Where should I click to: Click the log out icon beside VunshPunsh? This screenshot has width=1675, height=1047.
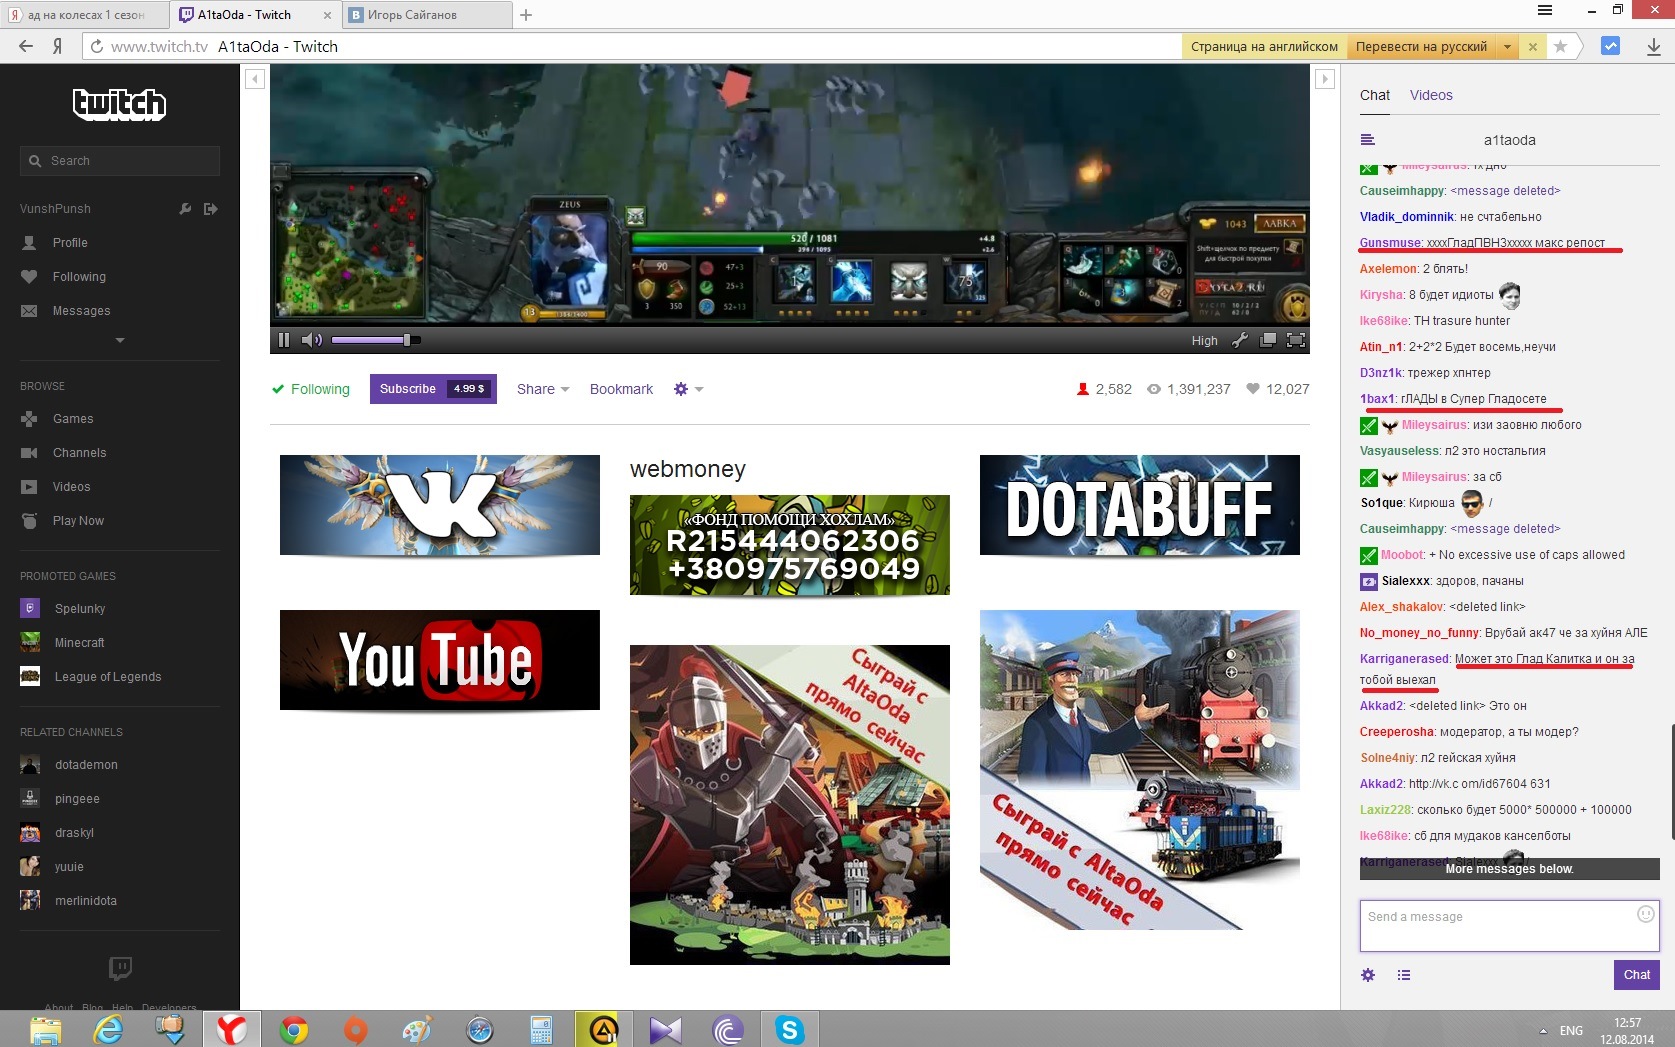(210, 209)
